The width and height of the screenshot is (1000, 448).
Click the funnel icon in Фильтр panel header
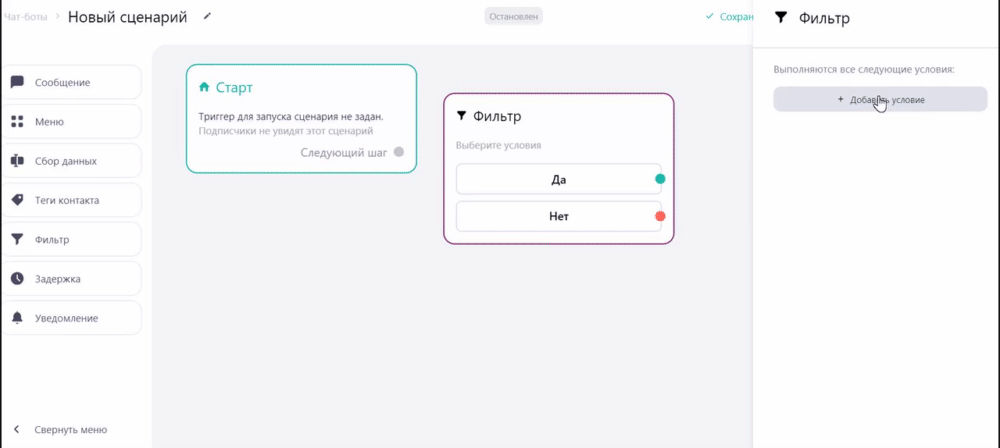[x=781, y=18]
